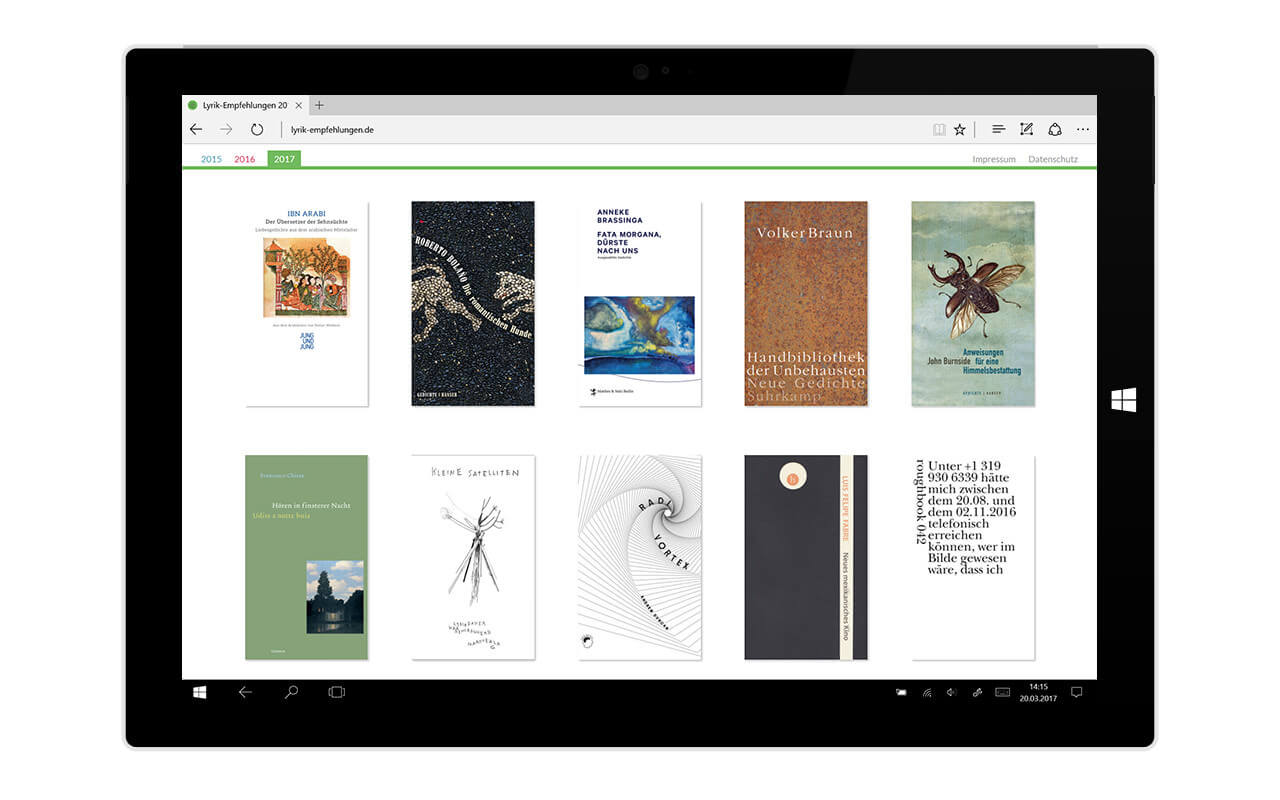
Task: Open reading view book icon
Action: [x=938, y=129]
